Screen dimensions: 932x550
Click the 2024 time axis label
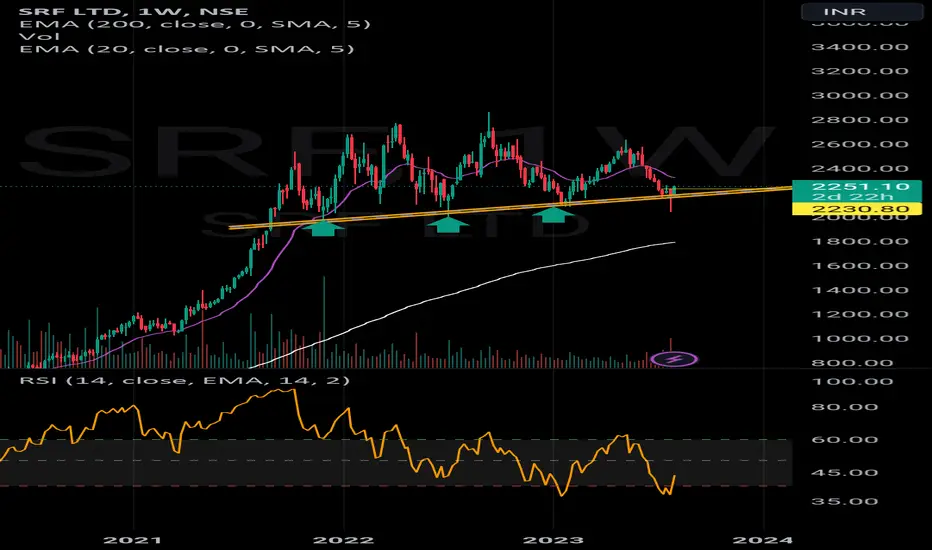(763, 540)
